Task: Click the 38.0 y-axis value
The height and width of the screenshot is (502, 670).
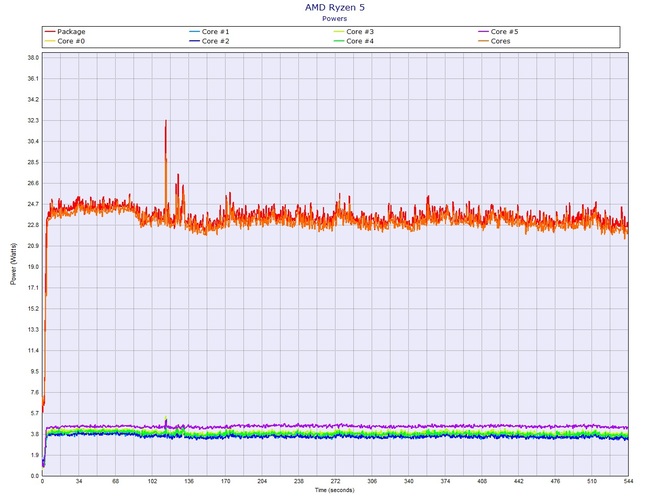Action: [x=33, y=58]
